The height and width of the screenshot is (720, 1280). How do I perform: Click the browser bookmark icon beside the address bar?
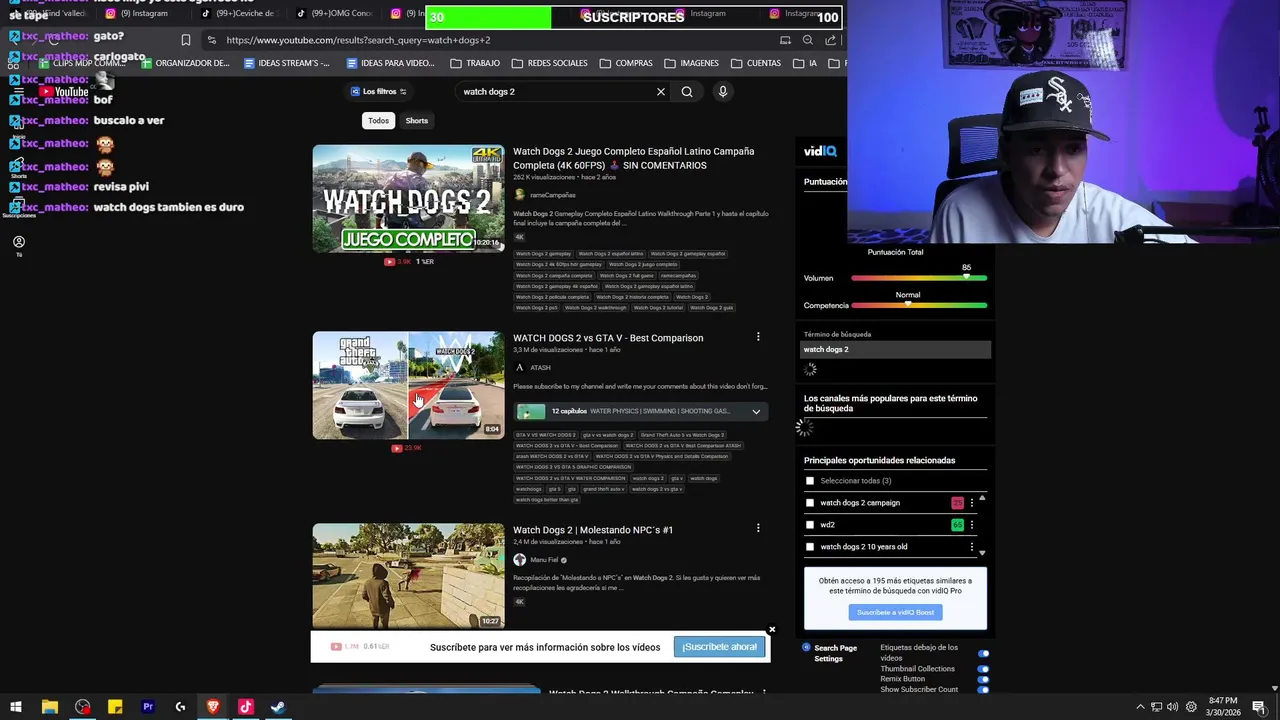(x=185, y=40)
